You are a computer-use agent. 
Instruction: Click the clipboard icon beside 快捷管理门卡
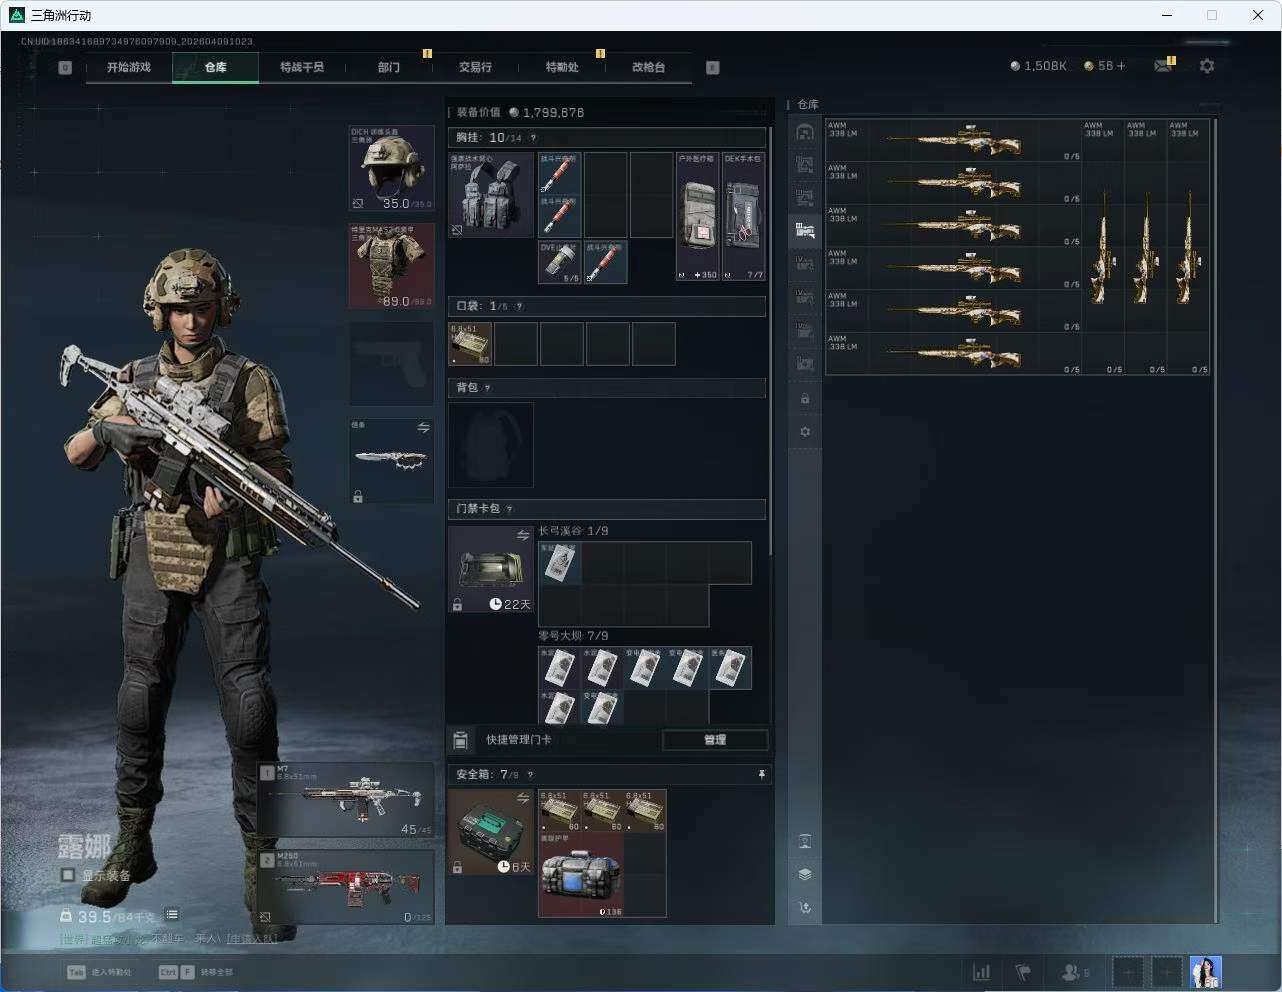[461, 740]
